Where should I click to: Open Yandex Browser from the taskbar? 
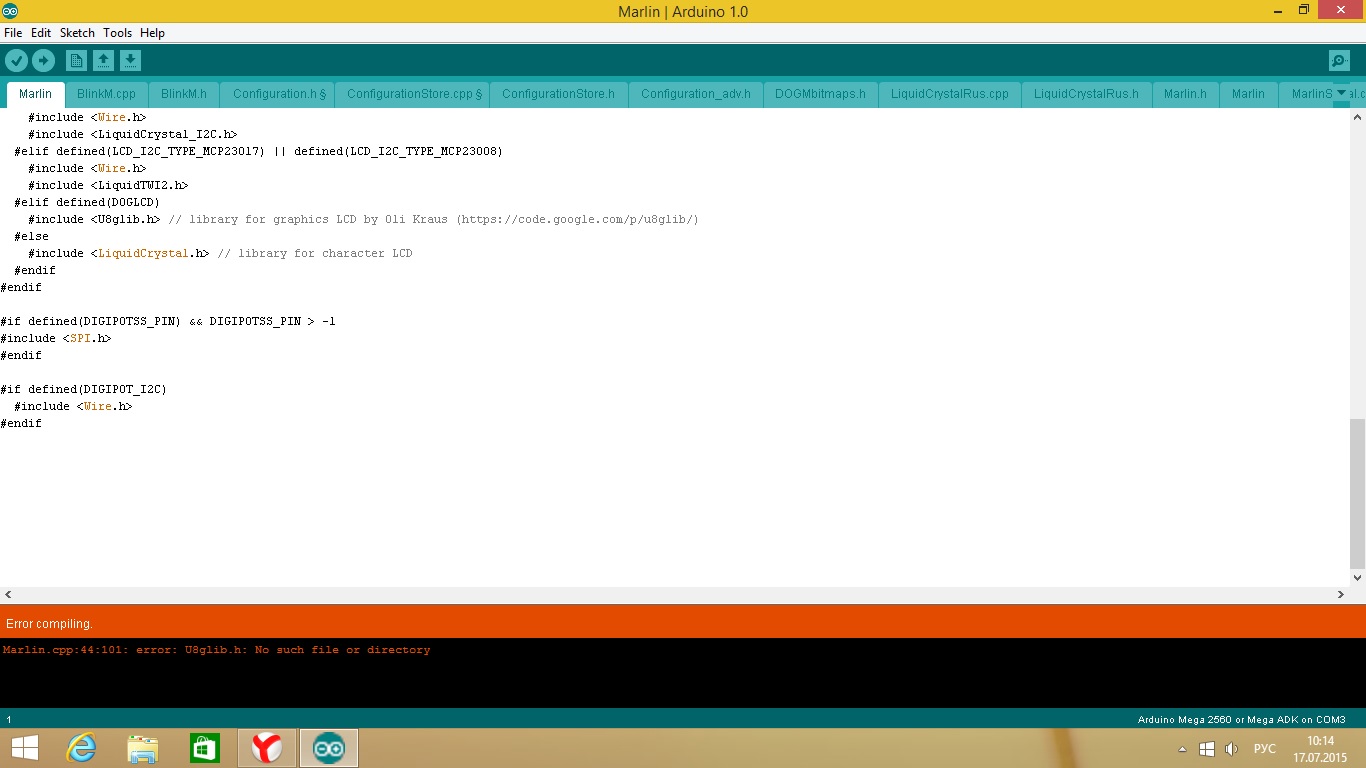pos(267,748)
